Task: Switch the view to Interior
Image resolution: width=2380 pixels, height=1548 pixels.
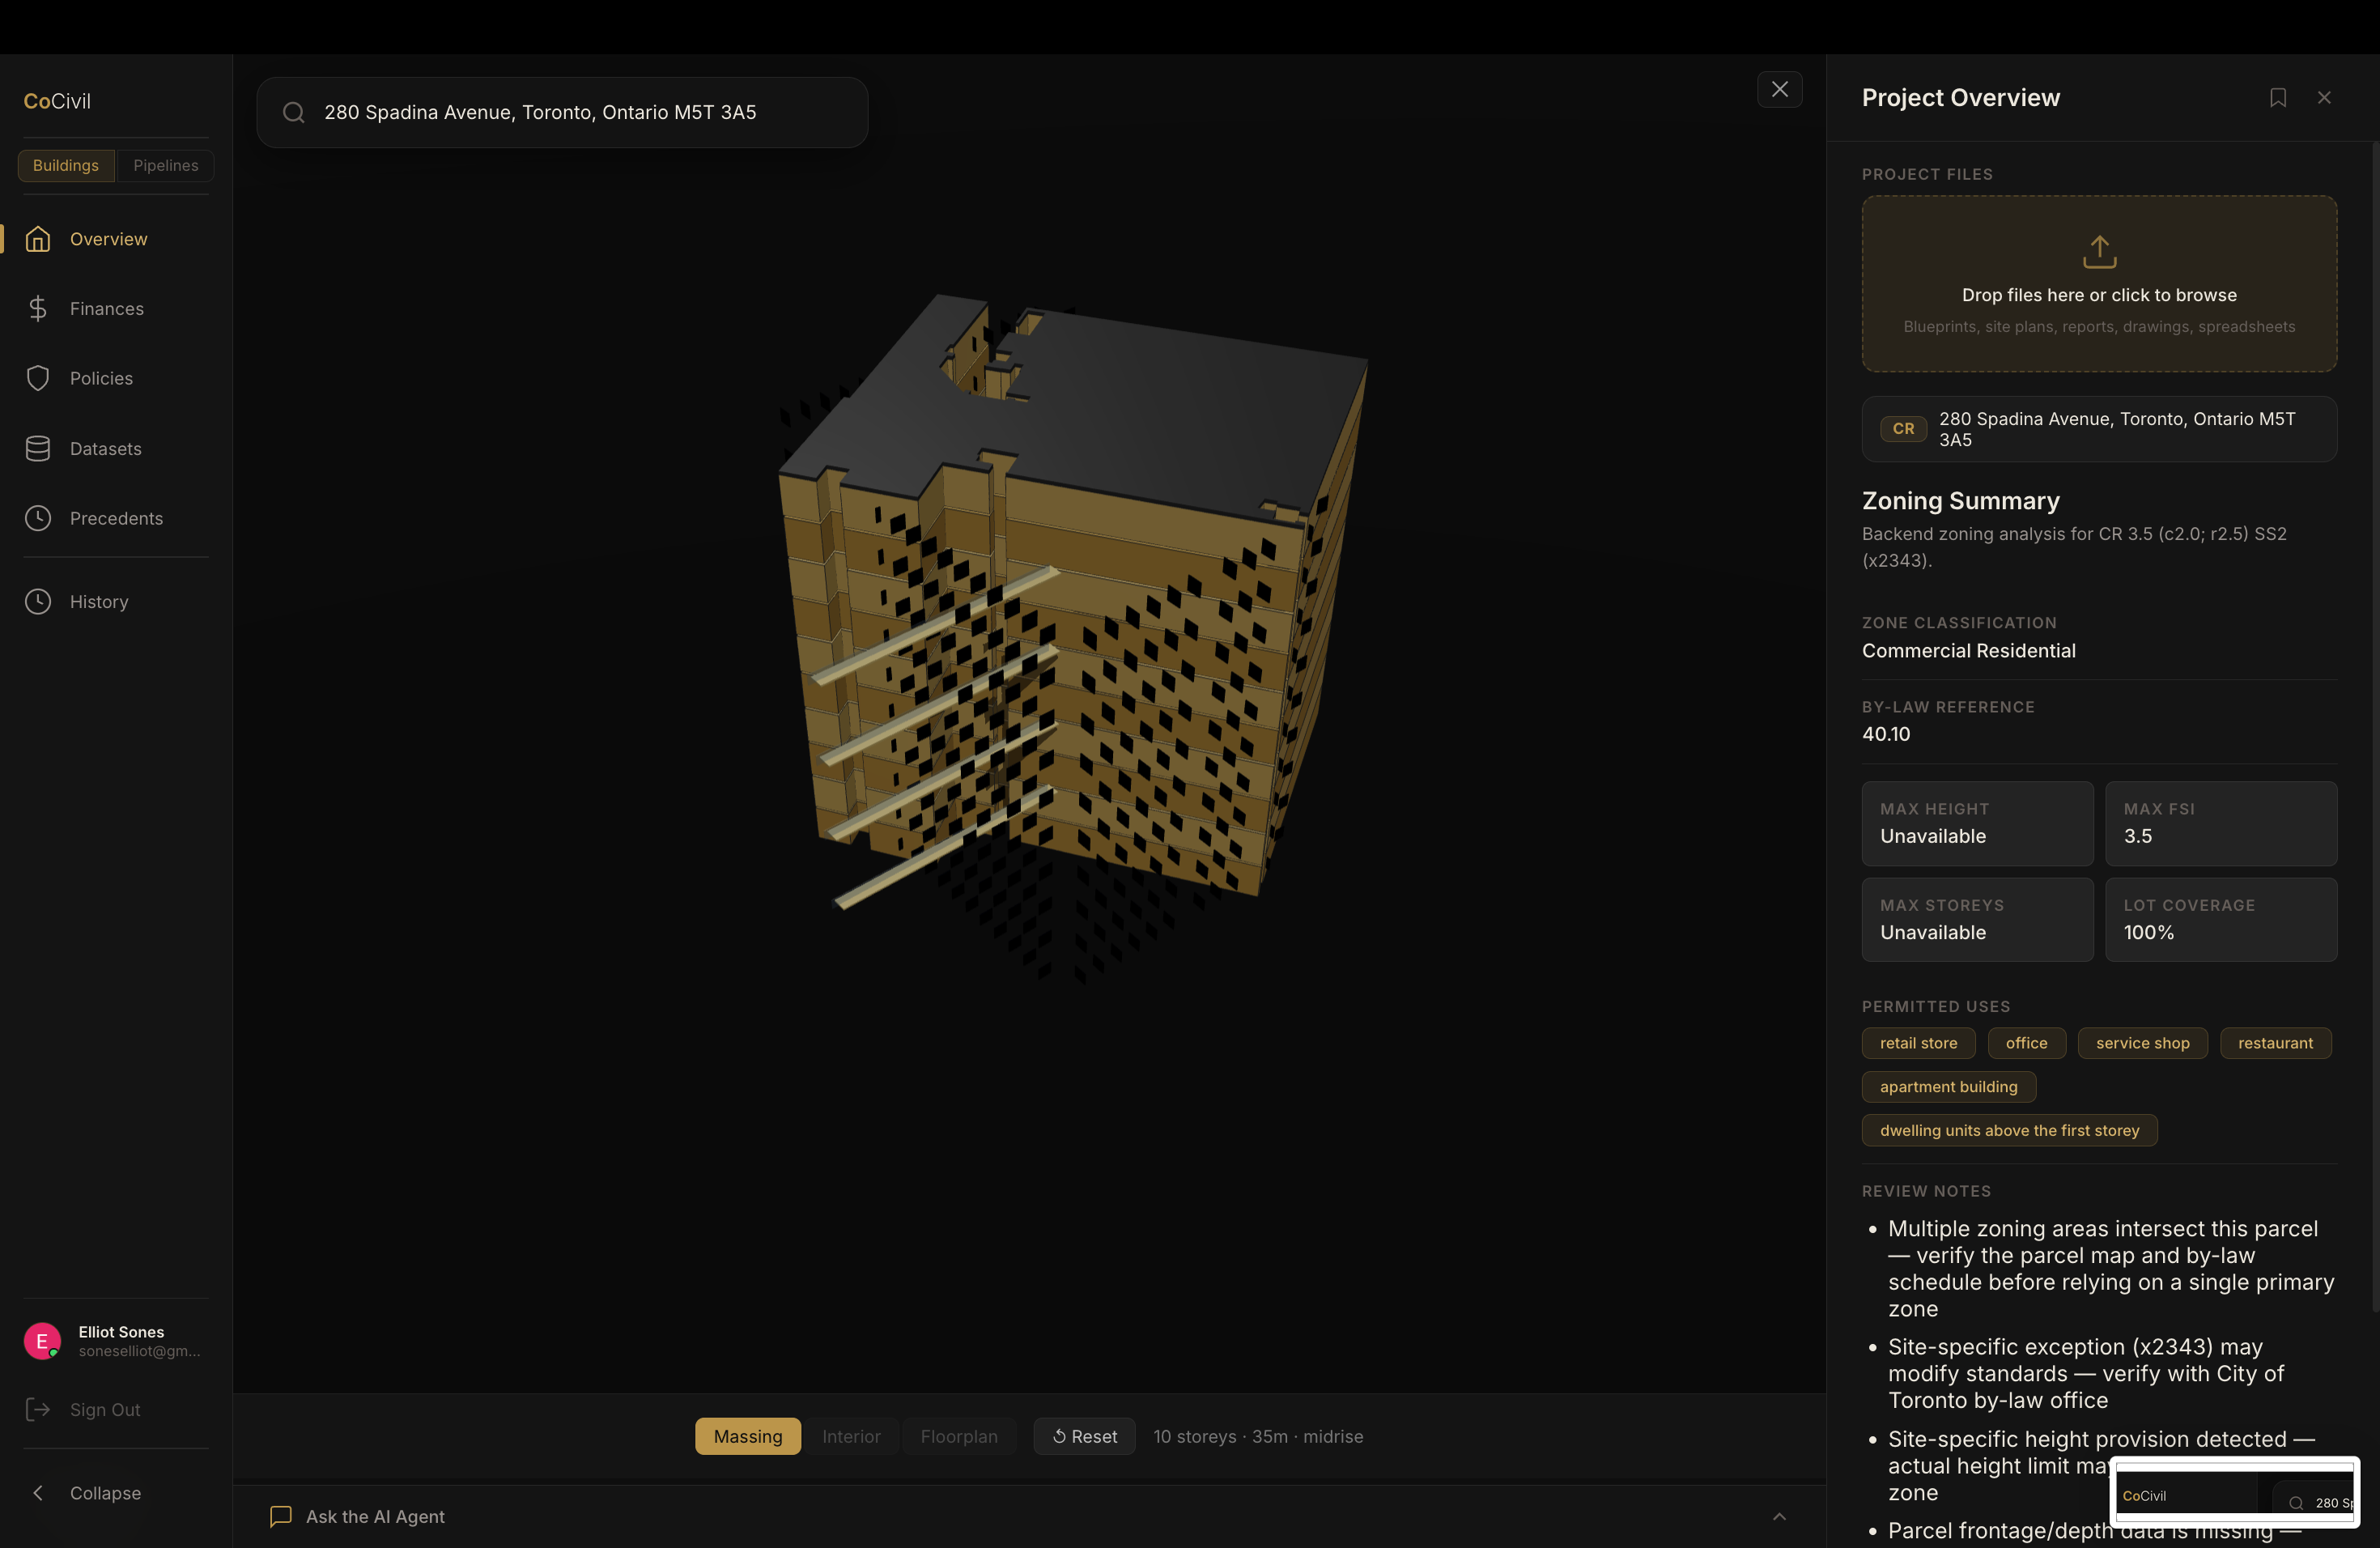Action: 851,1436
